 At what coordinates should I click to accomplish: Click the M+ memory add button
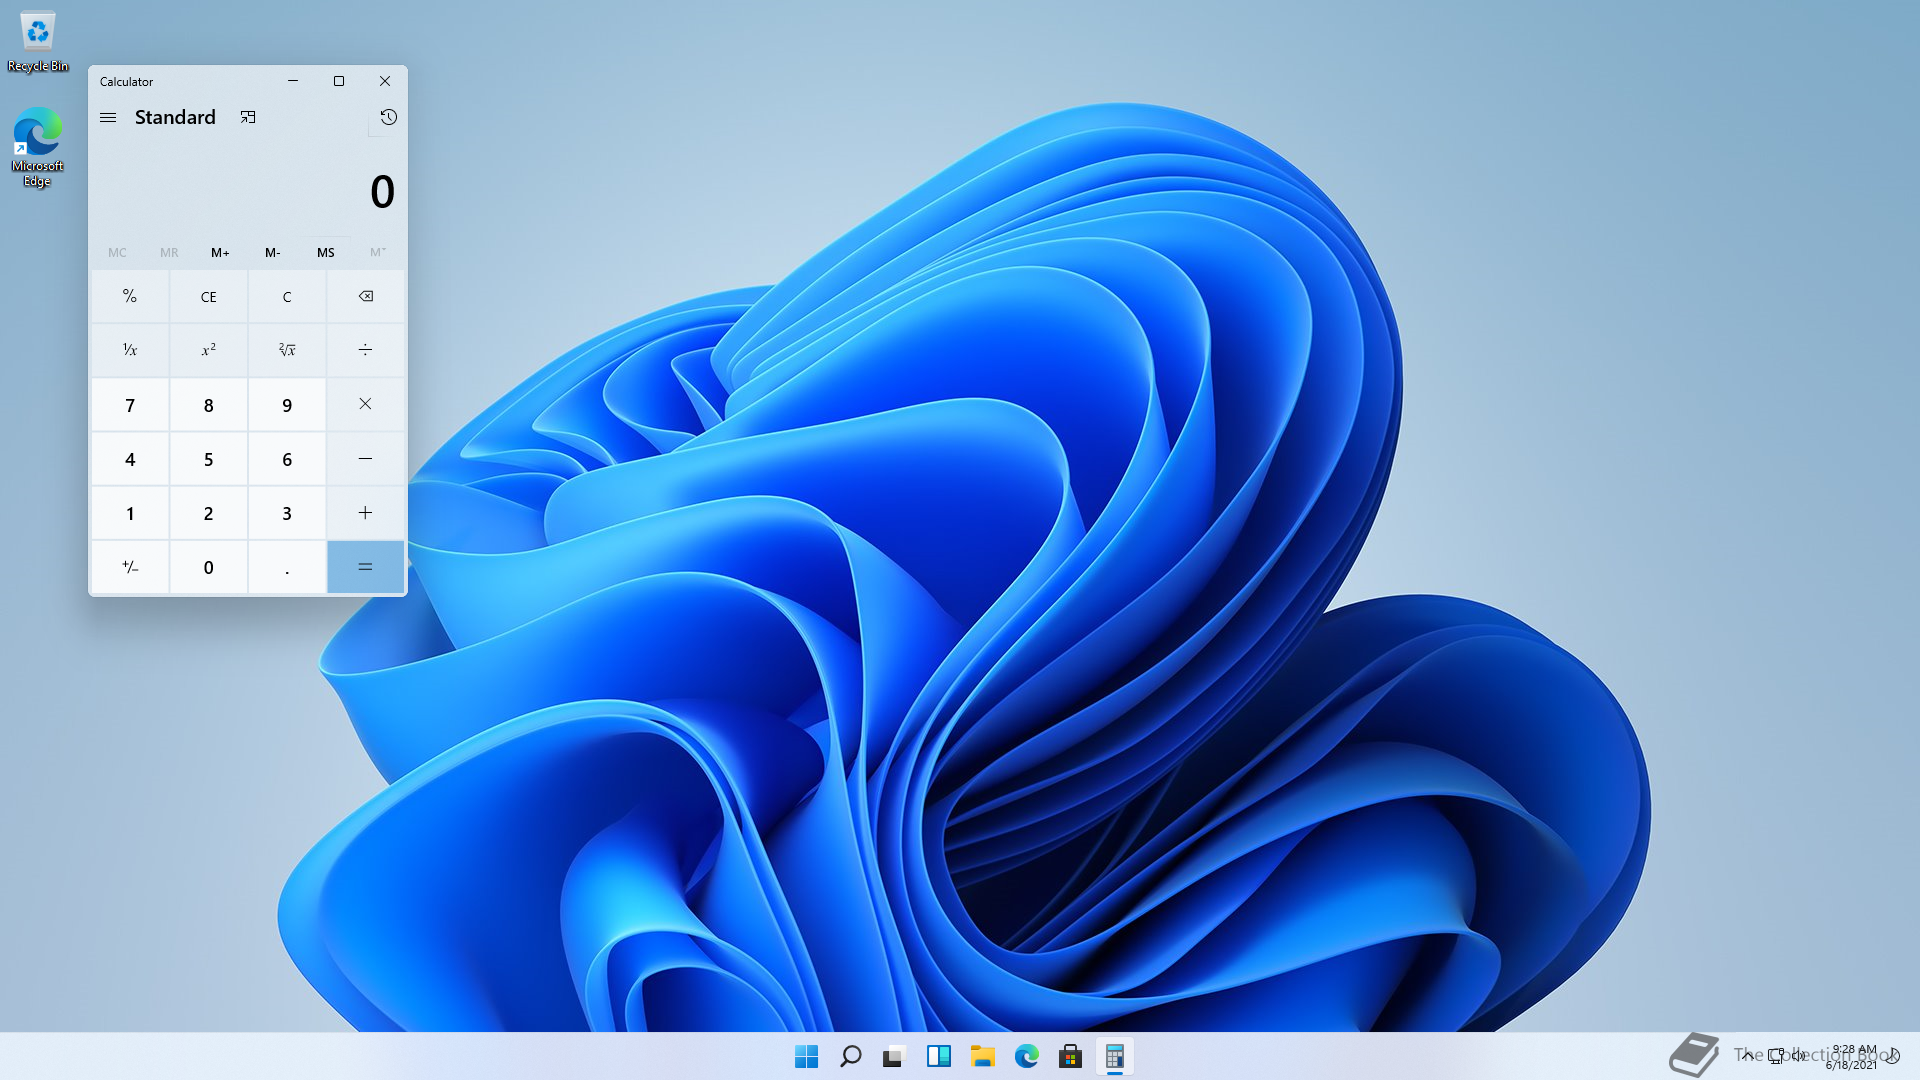click(220, 253)
